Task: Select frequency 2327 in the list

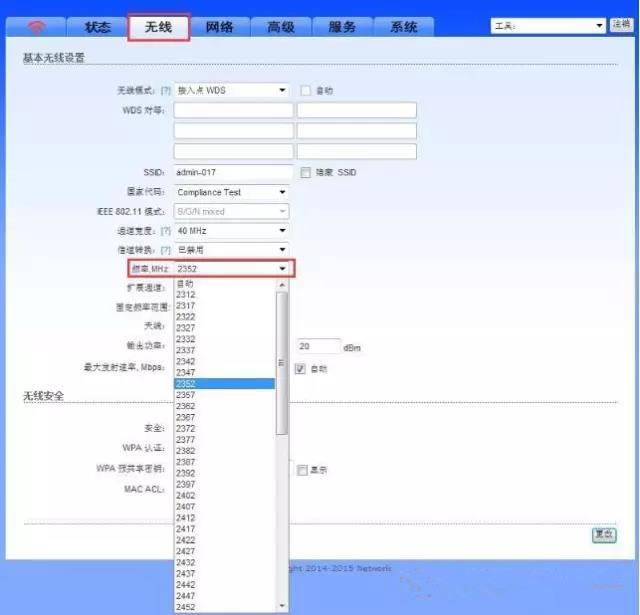Action: point(224,328)
